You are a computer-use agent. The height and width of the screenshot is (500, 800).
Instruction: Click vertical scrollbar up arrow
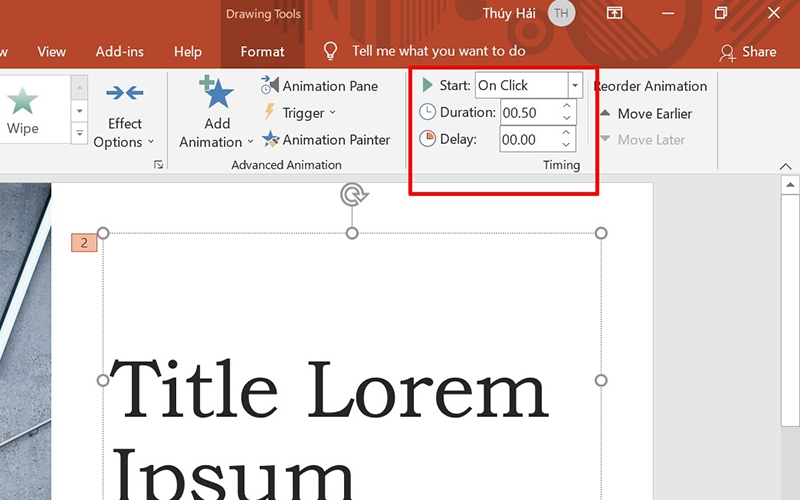pos(790,185)
